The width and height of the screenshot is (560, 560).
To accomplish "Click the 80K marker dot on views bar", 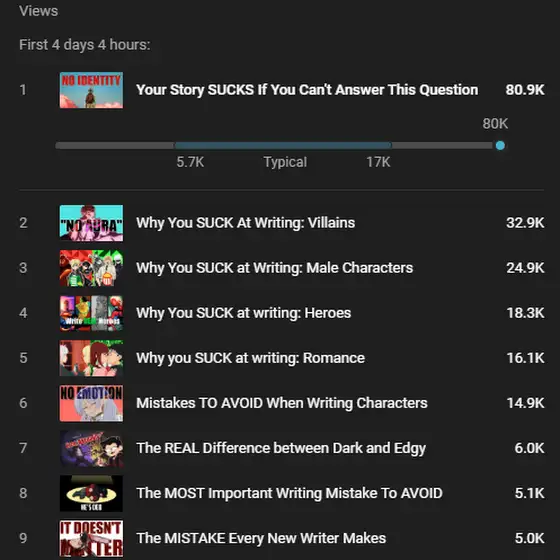I will coord(500,145).
